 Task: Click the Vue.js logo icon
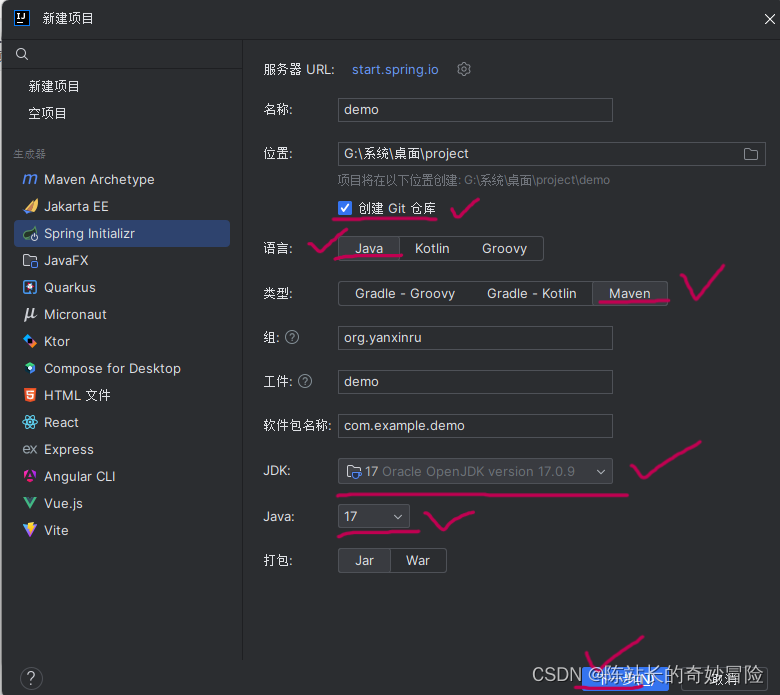point(30,503)
